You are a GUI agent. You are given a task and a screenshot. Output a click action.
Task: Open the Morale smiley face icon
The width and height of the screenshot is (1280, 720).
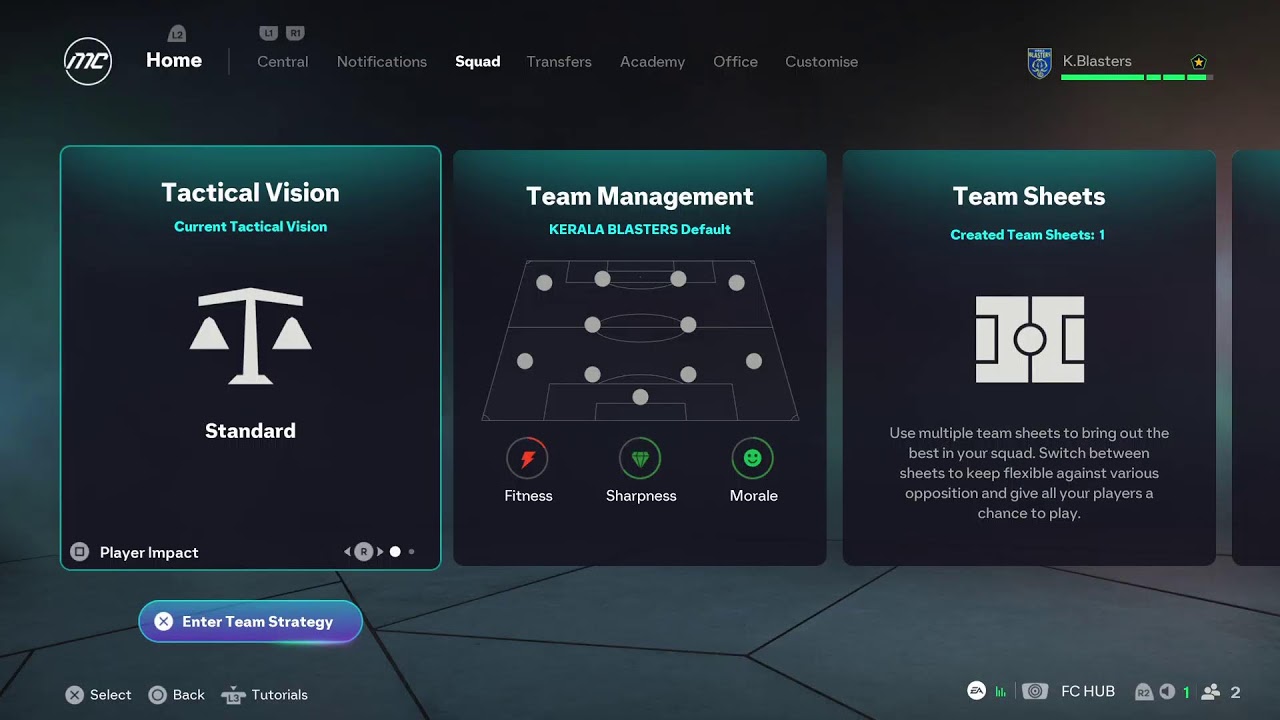[753, 459]
